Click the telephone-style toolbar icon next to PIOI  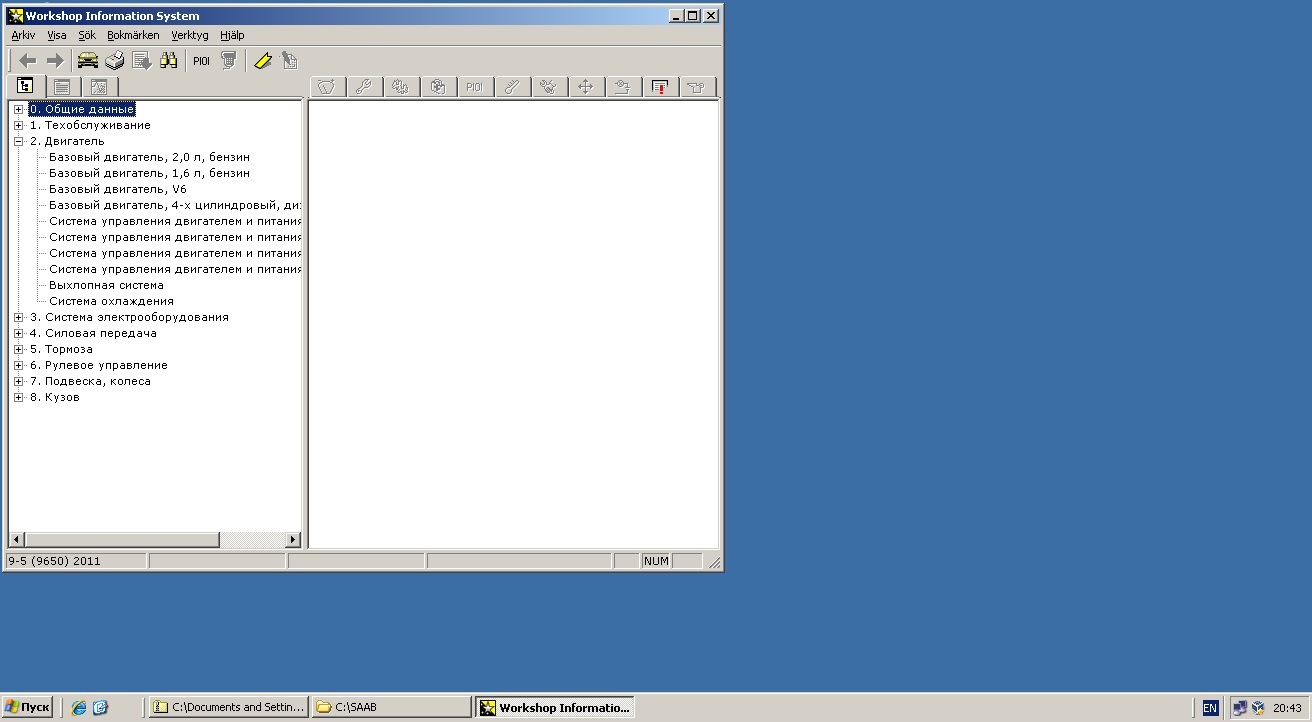(x=229, y=61)
